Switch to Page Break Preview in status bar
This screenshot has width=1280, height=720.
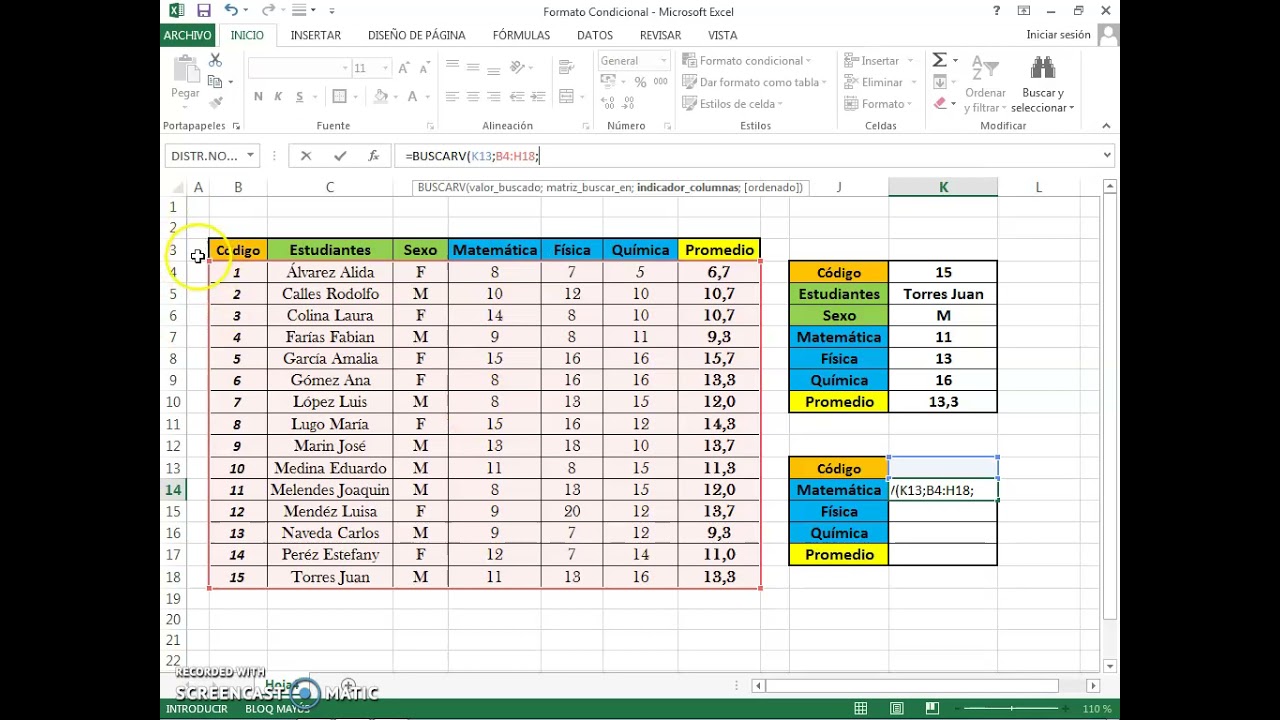(x=932, y=709)
